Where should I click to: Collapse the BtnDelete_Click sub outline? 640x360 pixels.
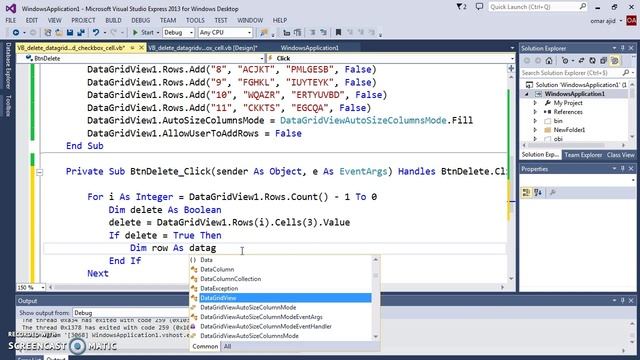tap(40, 172)
